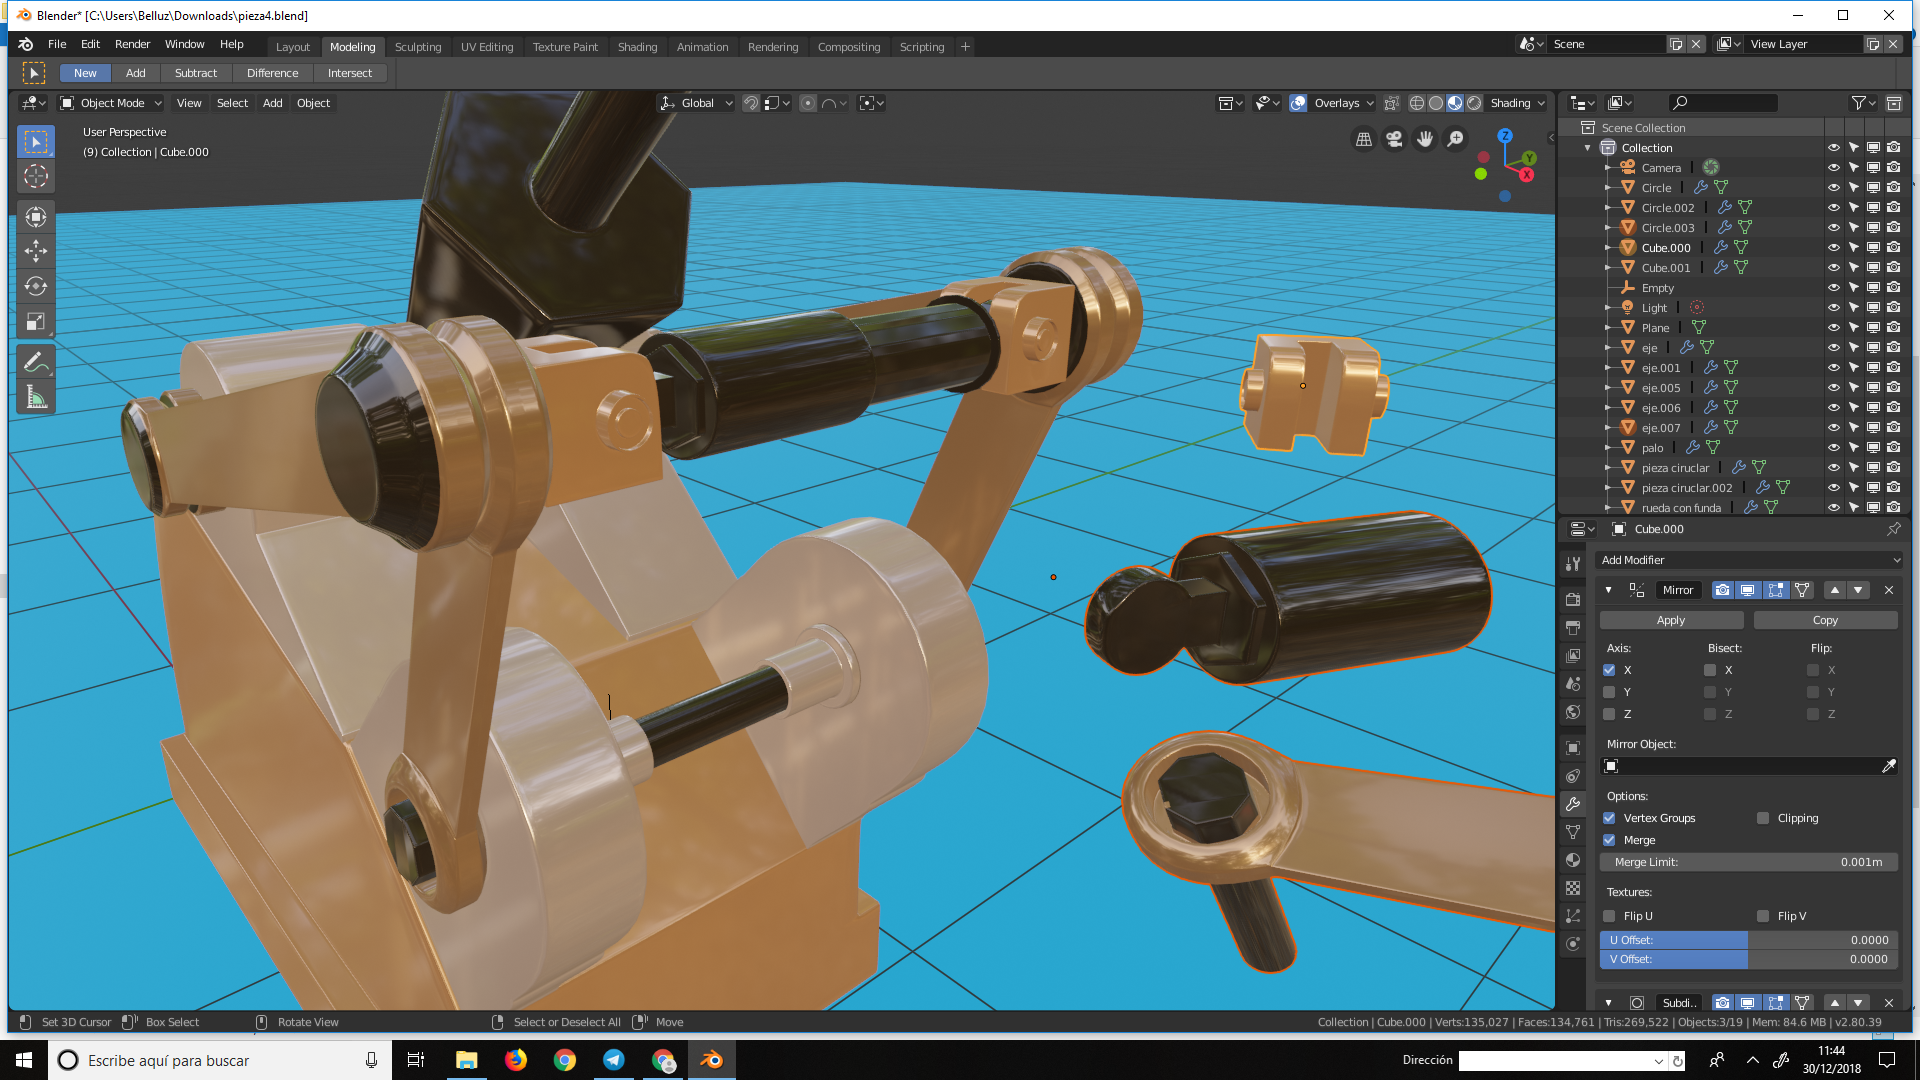Switch to the Shading workspace tab

(x=637, y=47)
